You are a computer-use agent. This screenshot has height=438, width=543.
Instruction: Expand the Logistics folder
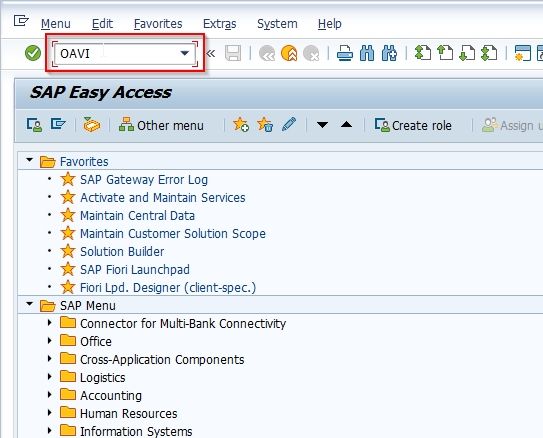click(50, 376)
